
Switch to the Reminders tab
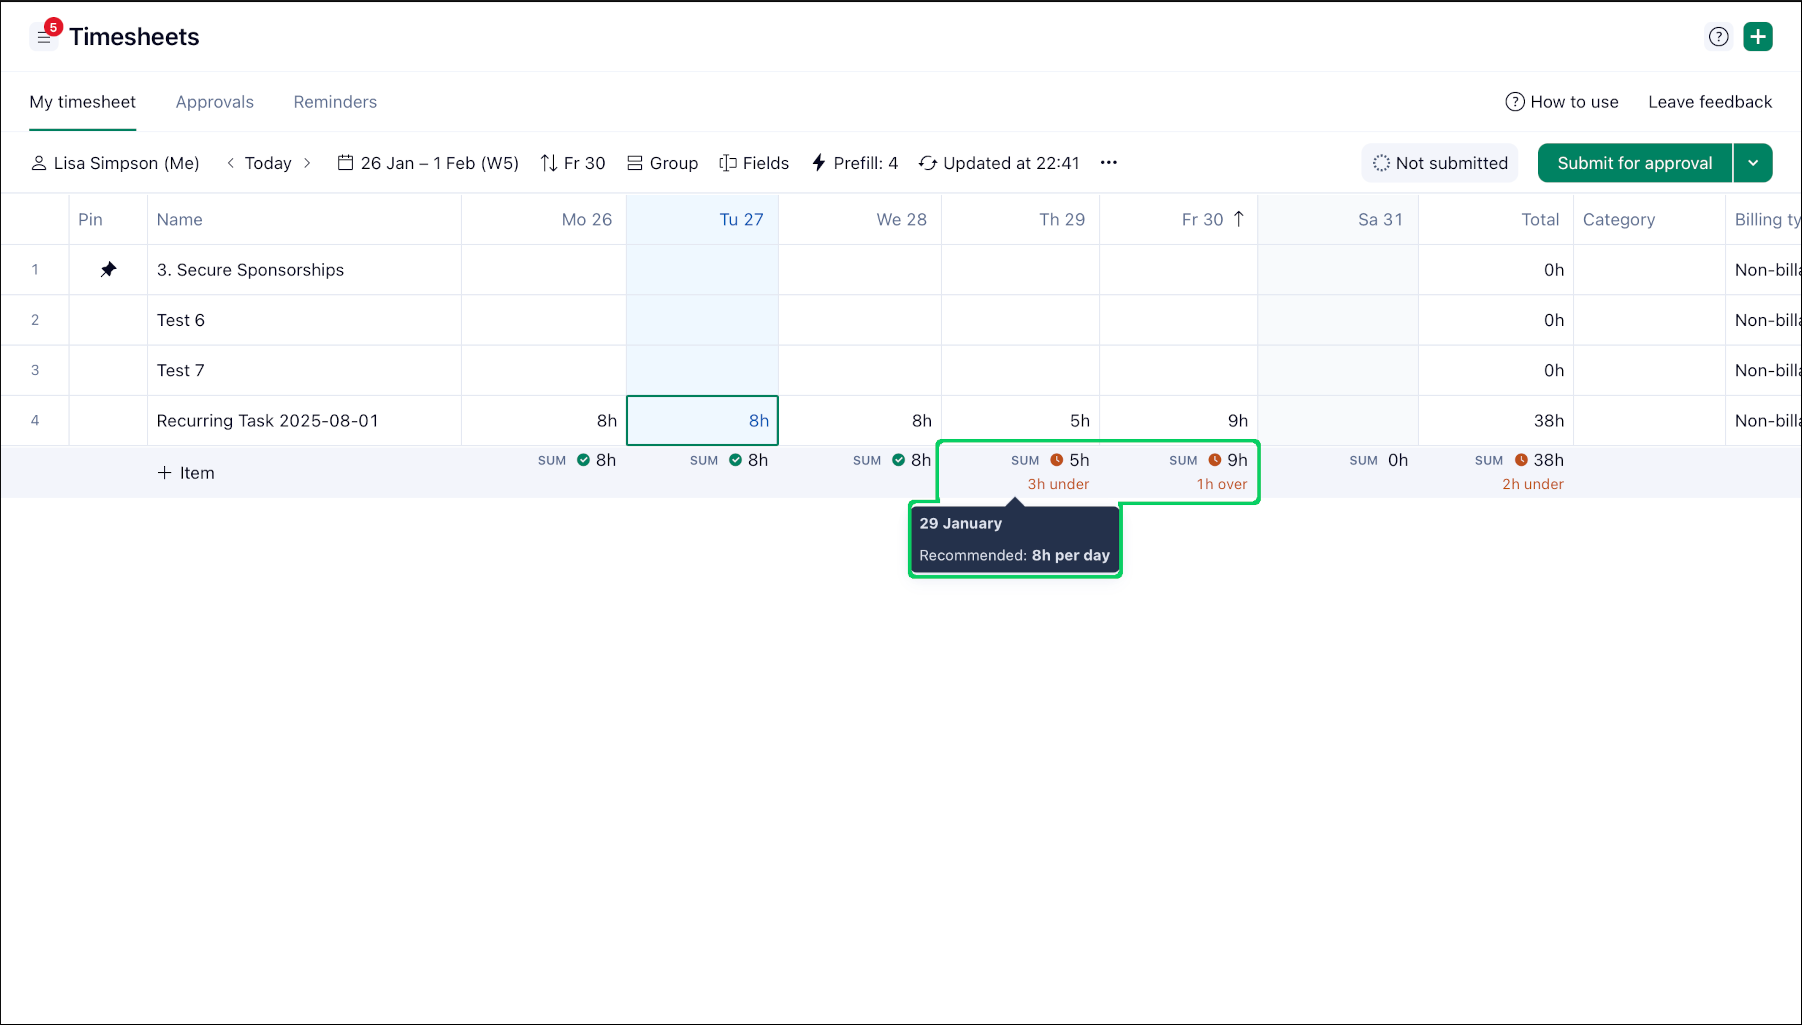click(x=335, y=102)
